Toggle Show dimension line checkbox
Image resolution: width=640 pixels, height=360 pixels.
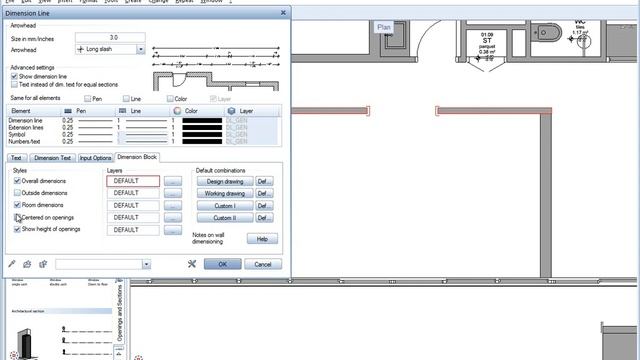[14, 76]
